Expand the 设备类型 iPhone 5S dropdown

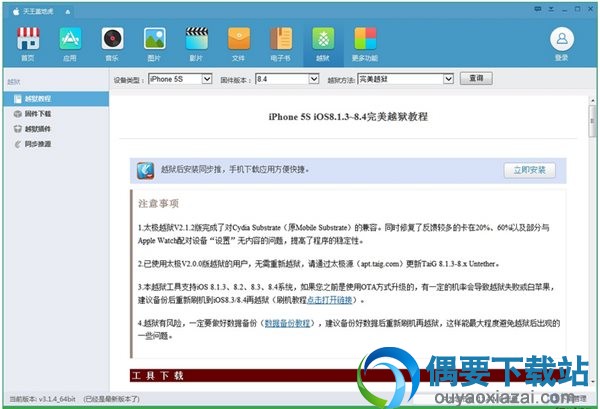pyautogui.click(x=207, y=79)
